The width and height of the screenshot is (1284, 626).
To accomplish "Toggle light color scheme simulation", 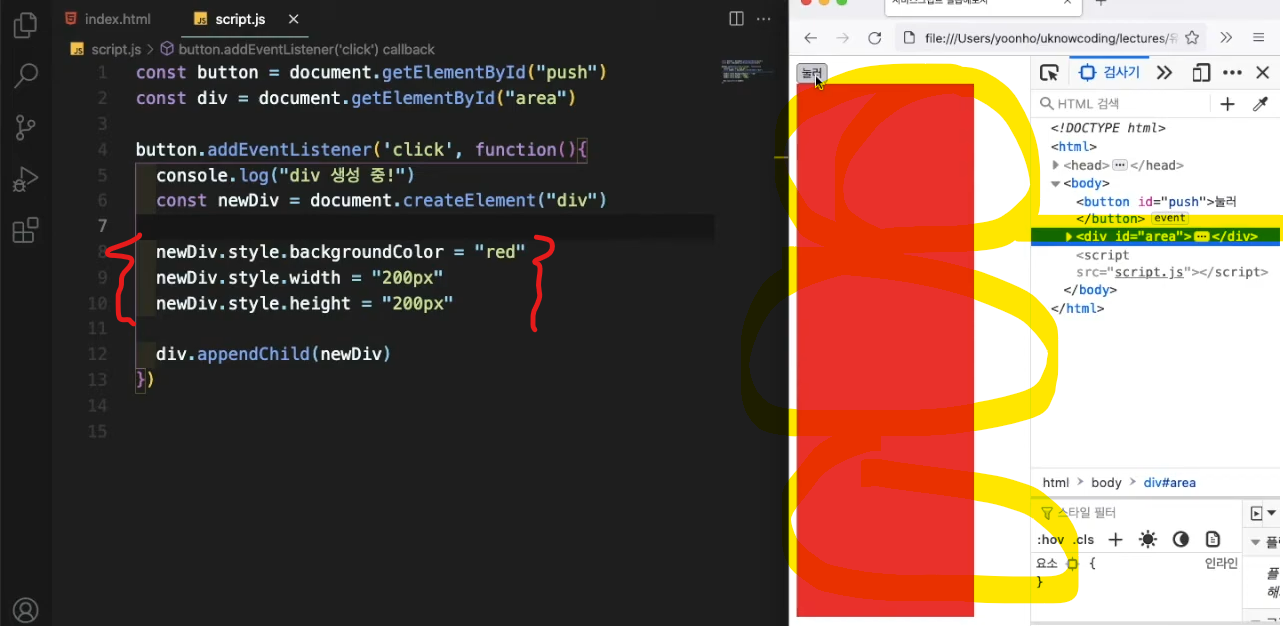I will (1148, 540).
